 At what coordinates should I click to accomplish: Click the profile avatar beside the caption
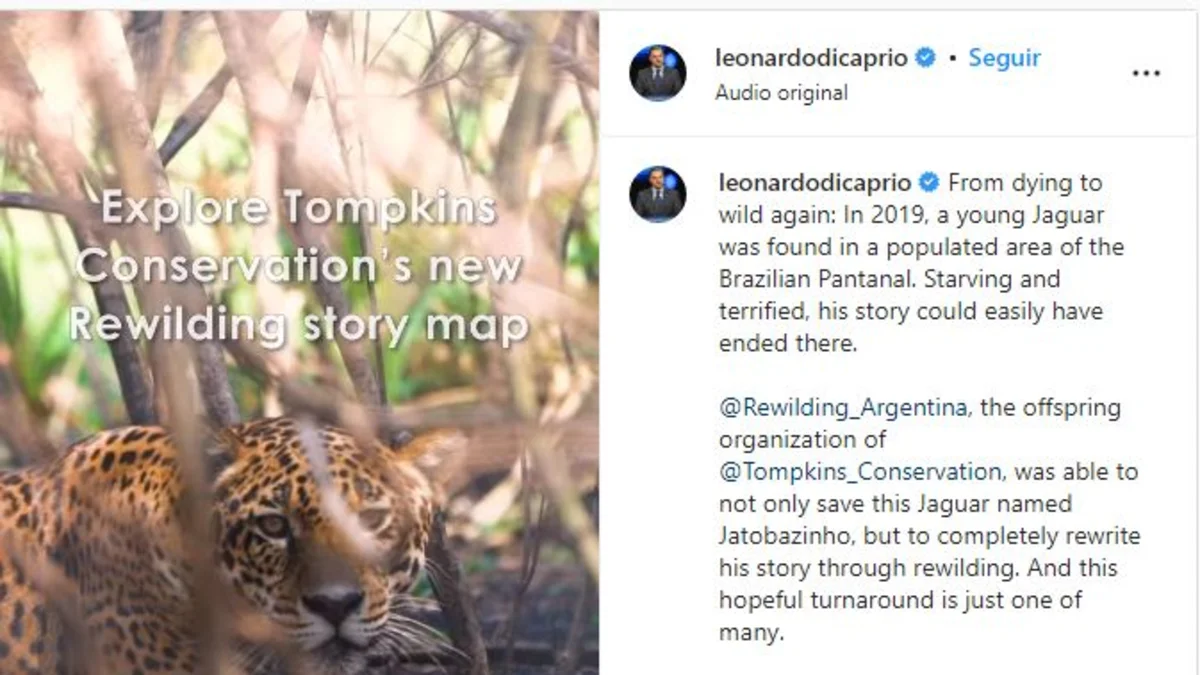(658, 194)
